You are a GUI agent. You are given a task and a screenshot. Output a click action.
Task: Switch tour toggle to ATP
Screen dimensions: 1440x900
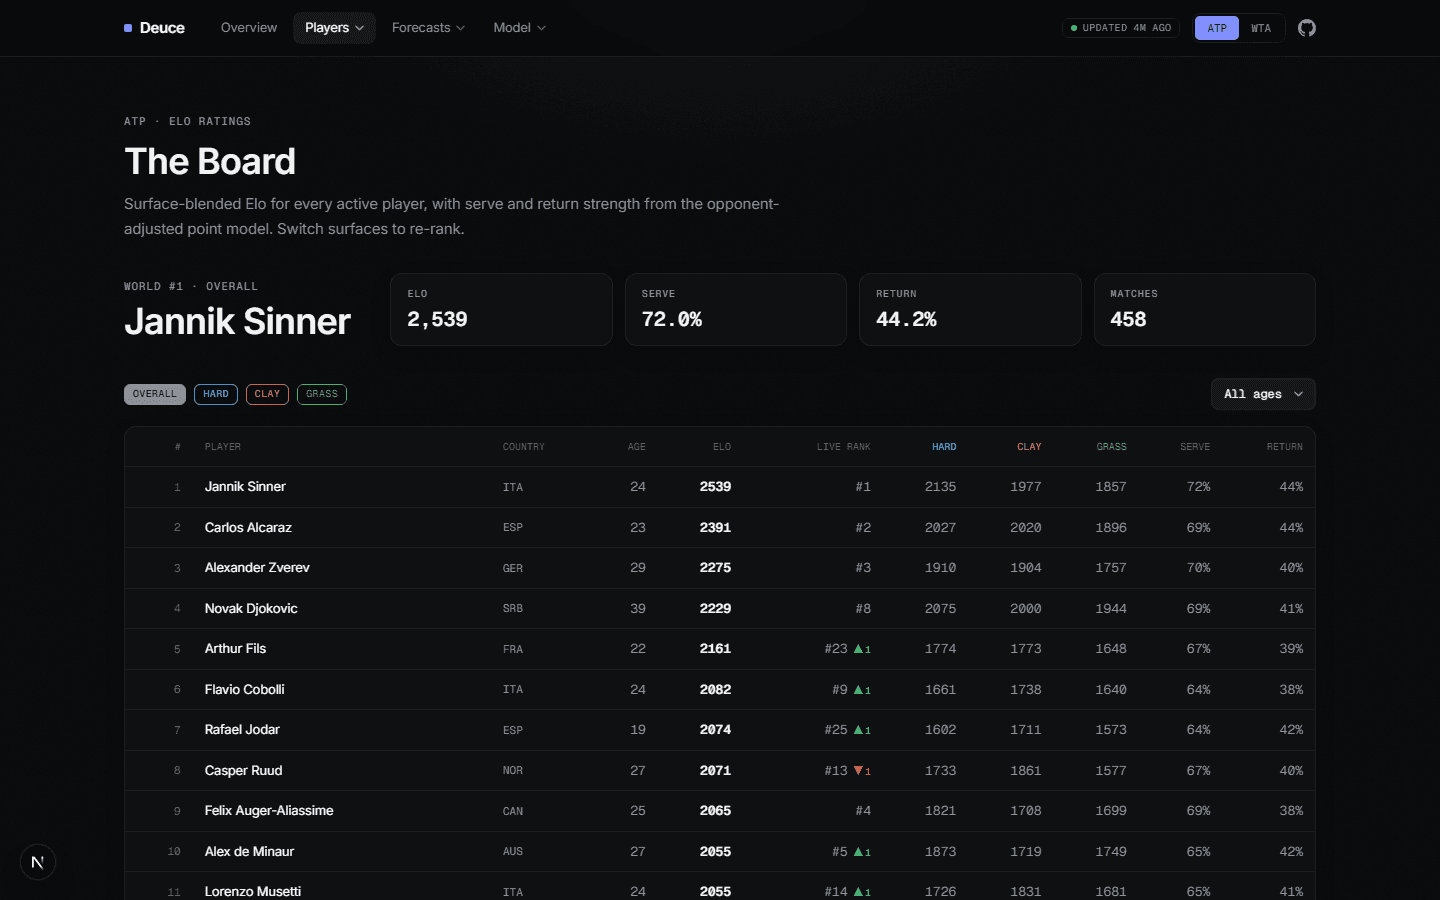pos(1217,28)
